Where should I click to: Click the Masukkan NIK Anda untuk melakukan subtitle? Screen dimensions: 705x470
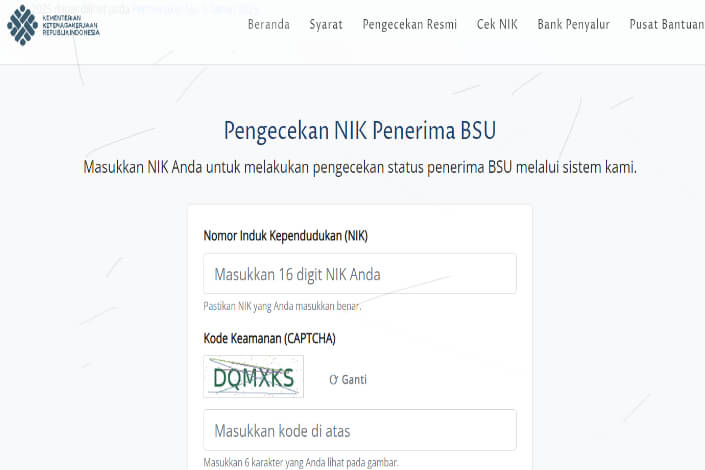tap(360, 167)
